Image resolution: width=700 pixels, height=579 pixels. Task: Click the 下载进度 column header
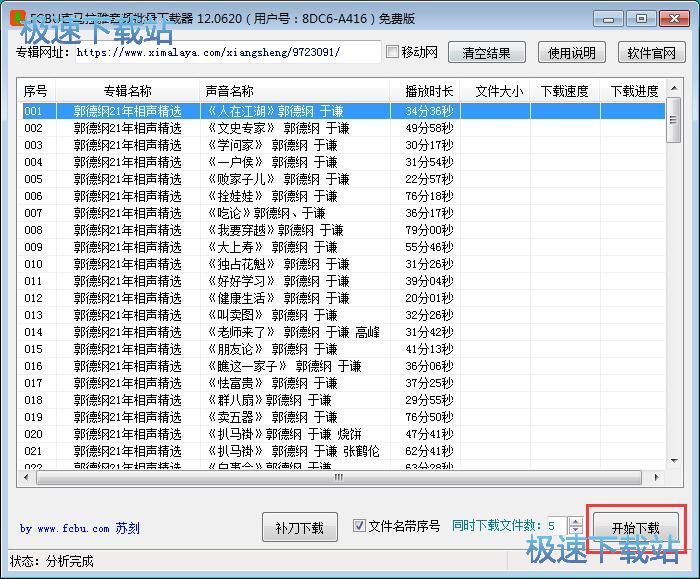(x=634, y=91)
